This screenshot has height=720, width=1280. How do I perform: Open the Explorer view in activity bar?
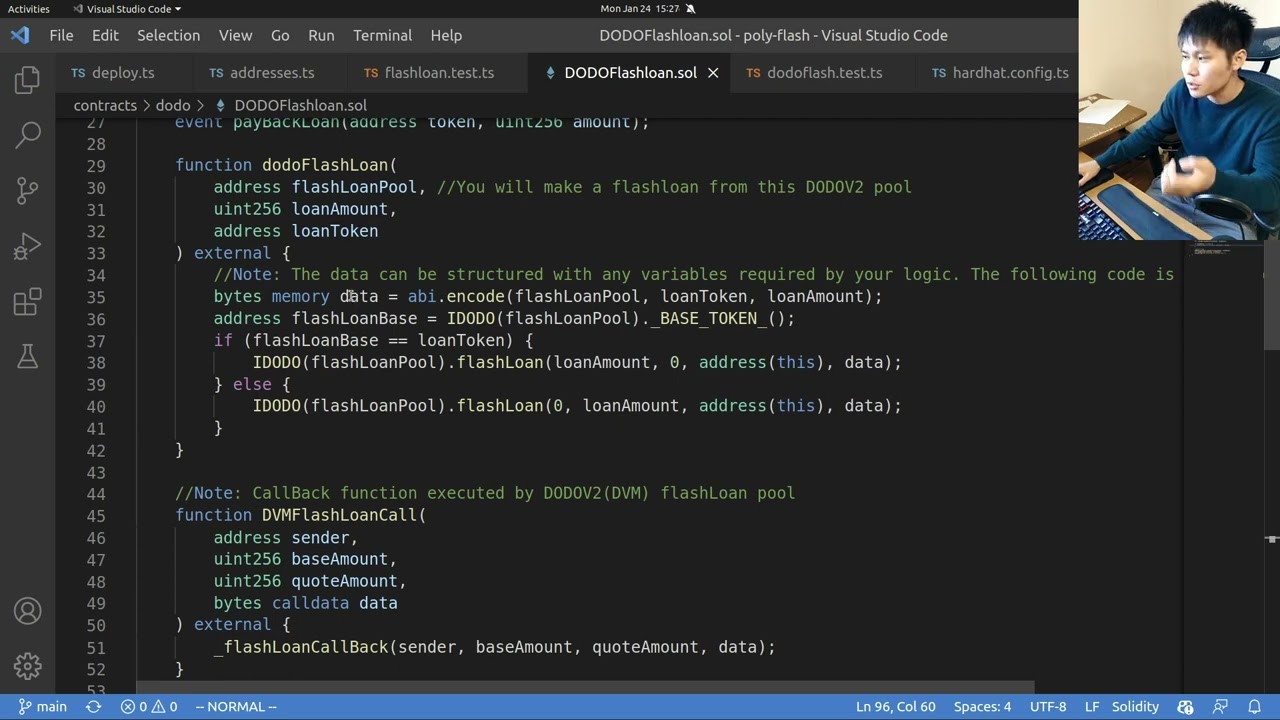(x=28, y=79)
